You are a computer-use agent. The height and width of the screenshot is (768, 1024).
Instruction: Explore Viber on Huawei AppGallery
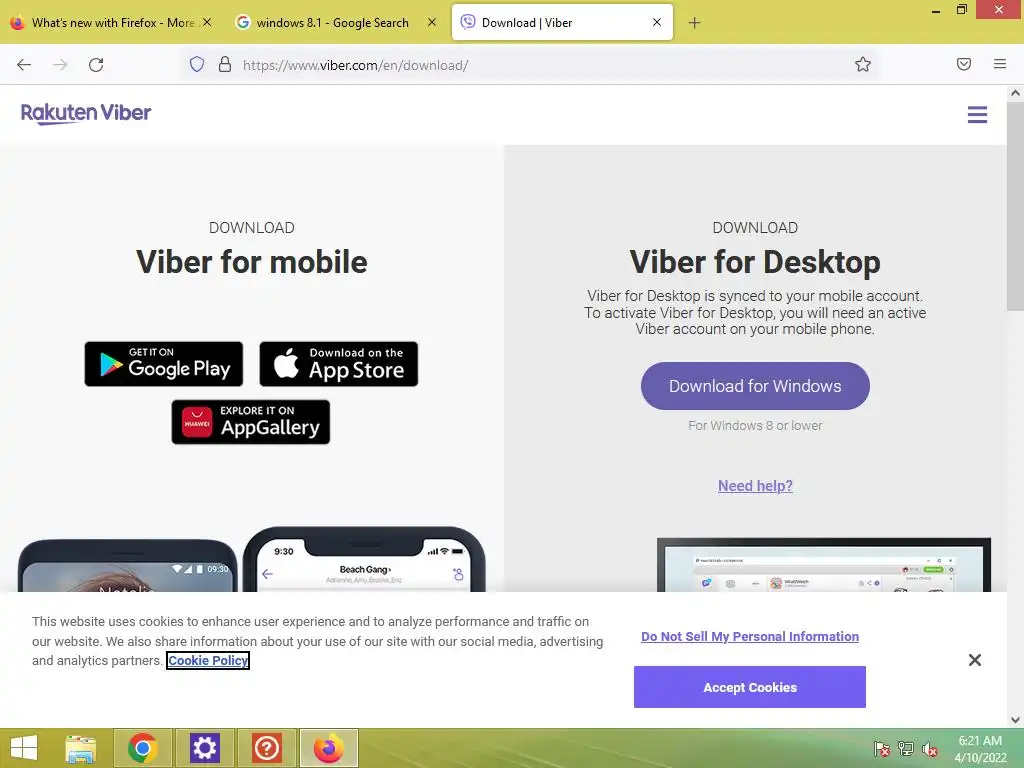coord(251,422)
